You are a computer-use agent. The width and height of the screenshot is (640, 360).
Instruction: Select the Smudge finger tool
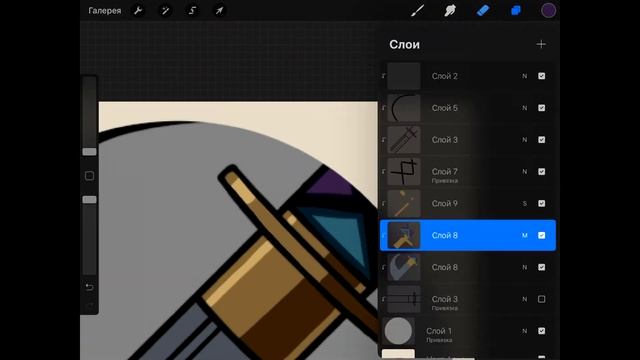click(x=449, y=11)
